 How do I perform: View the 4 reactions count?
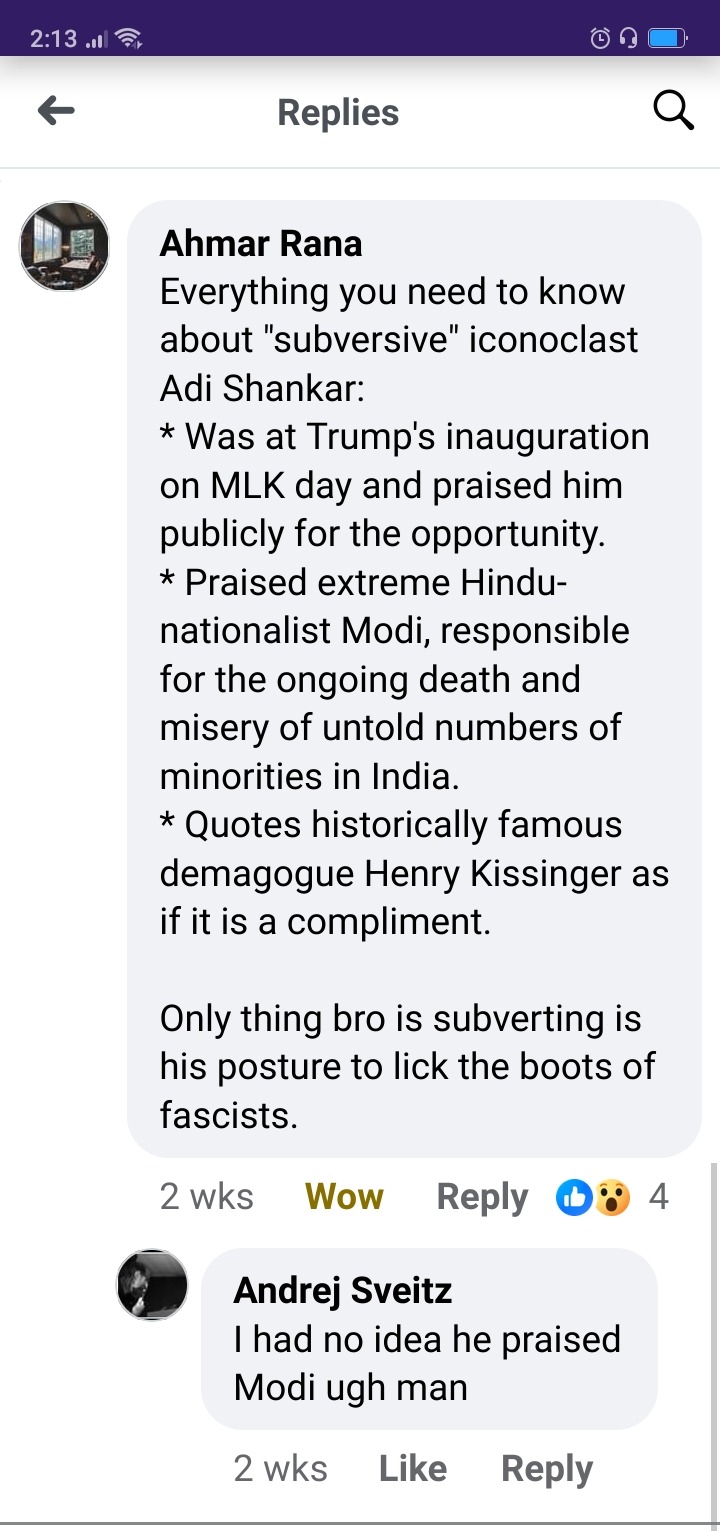pyautogui.click(x=658, y=1197)
